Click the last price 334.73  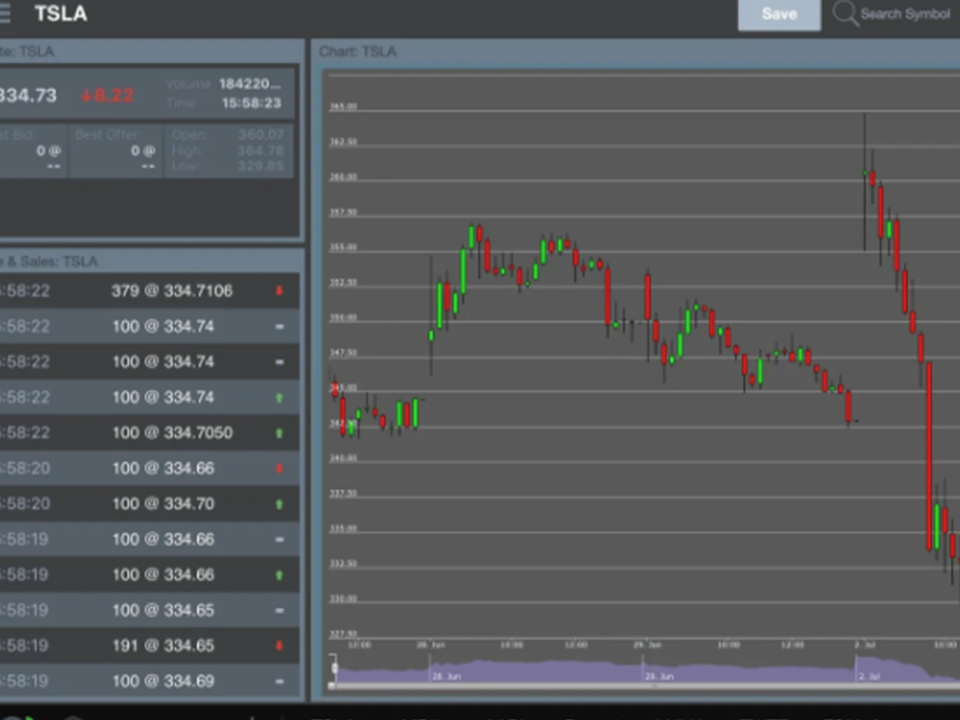pyautogui.click(x=28, y=96)
